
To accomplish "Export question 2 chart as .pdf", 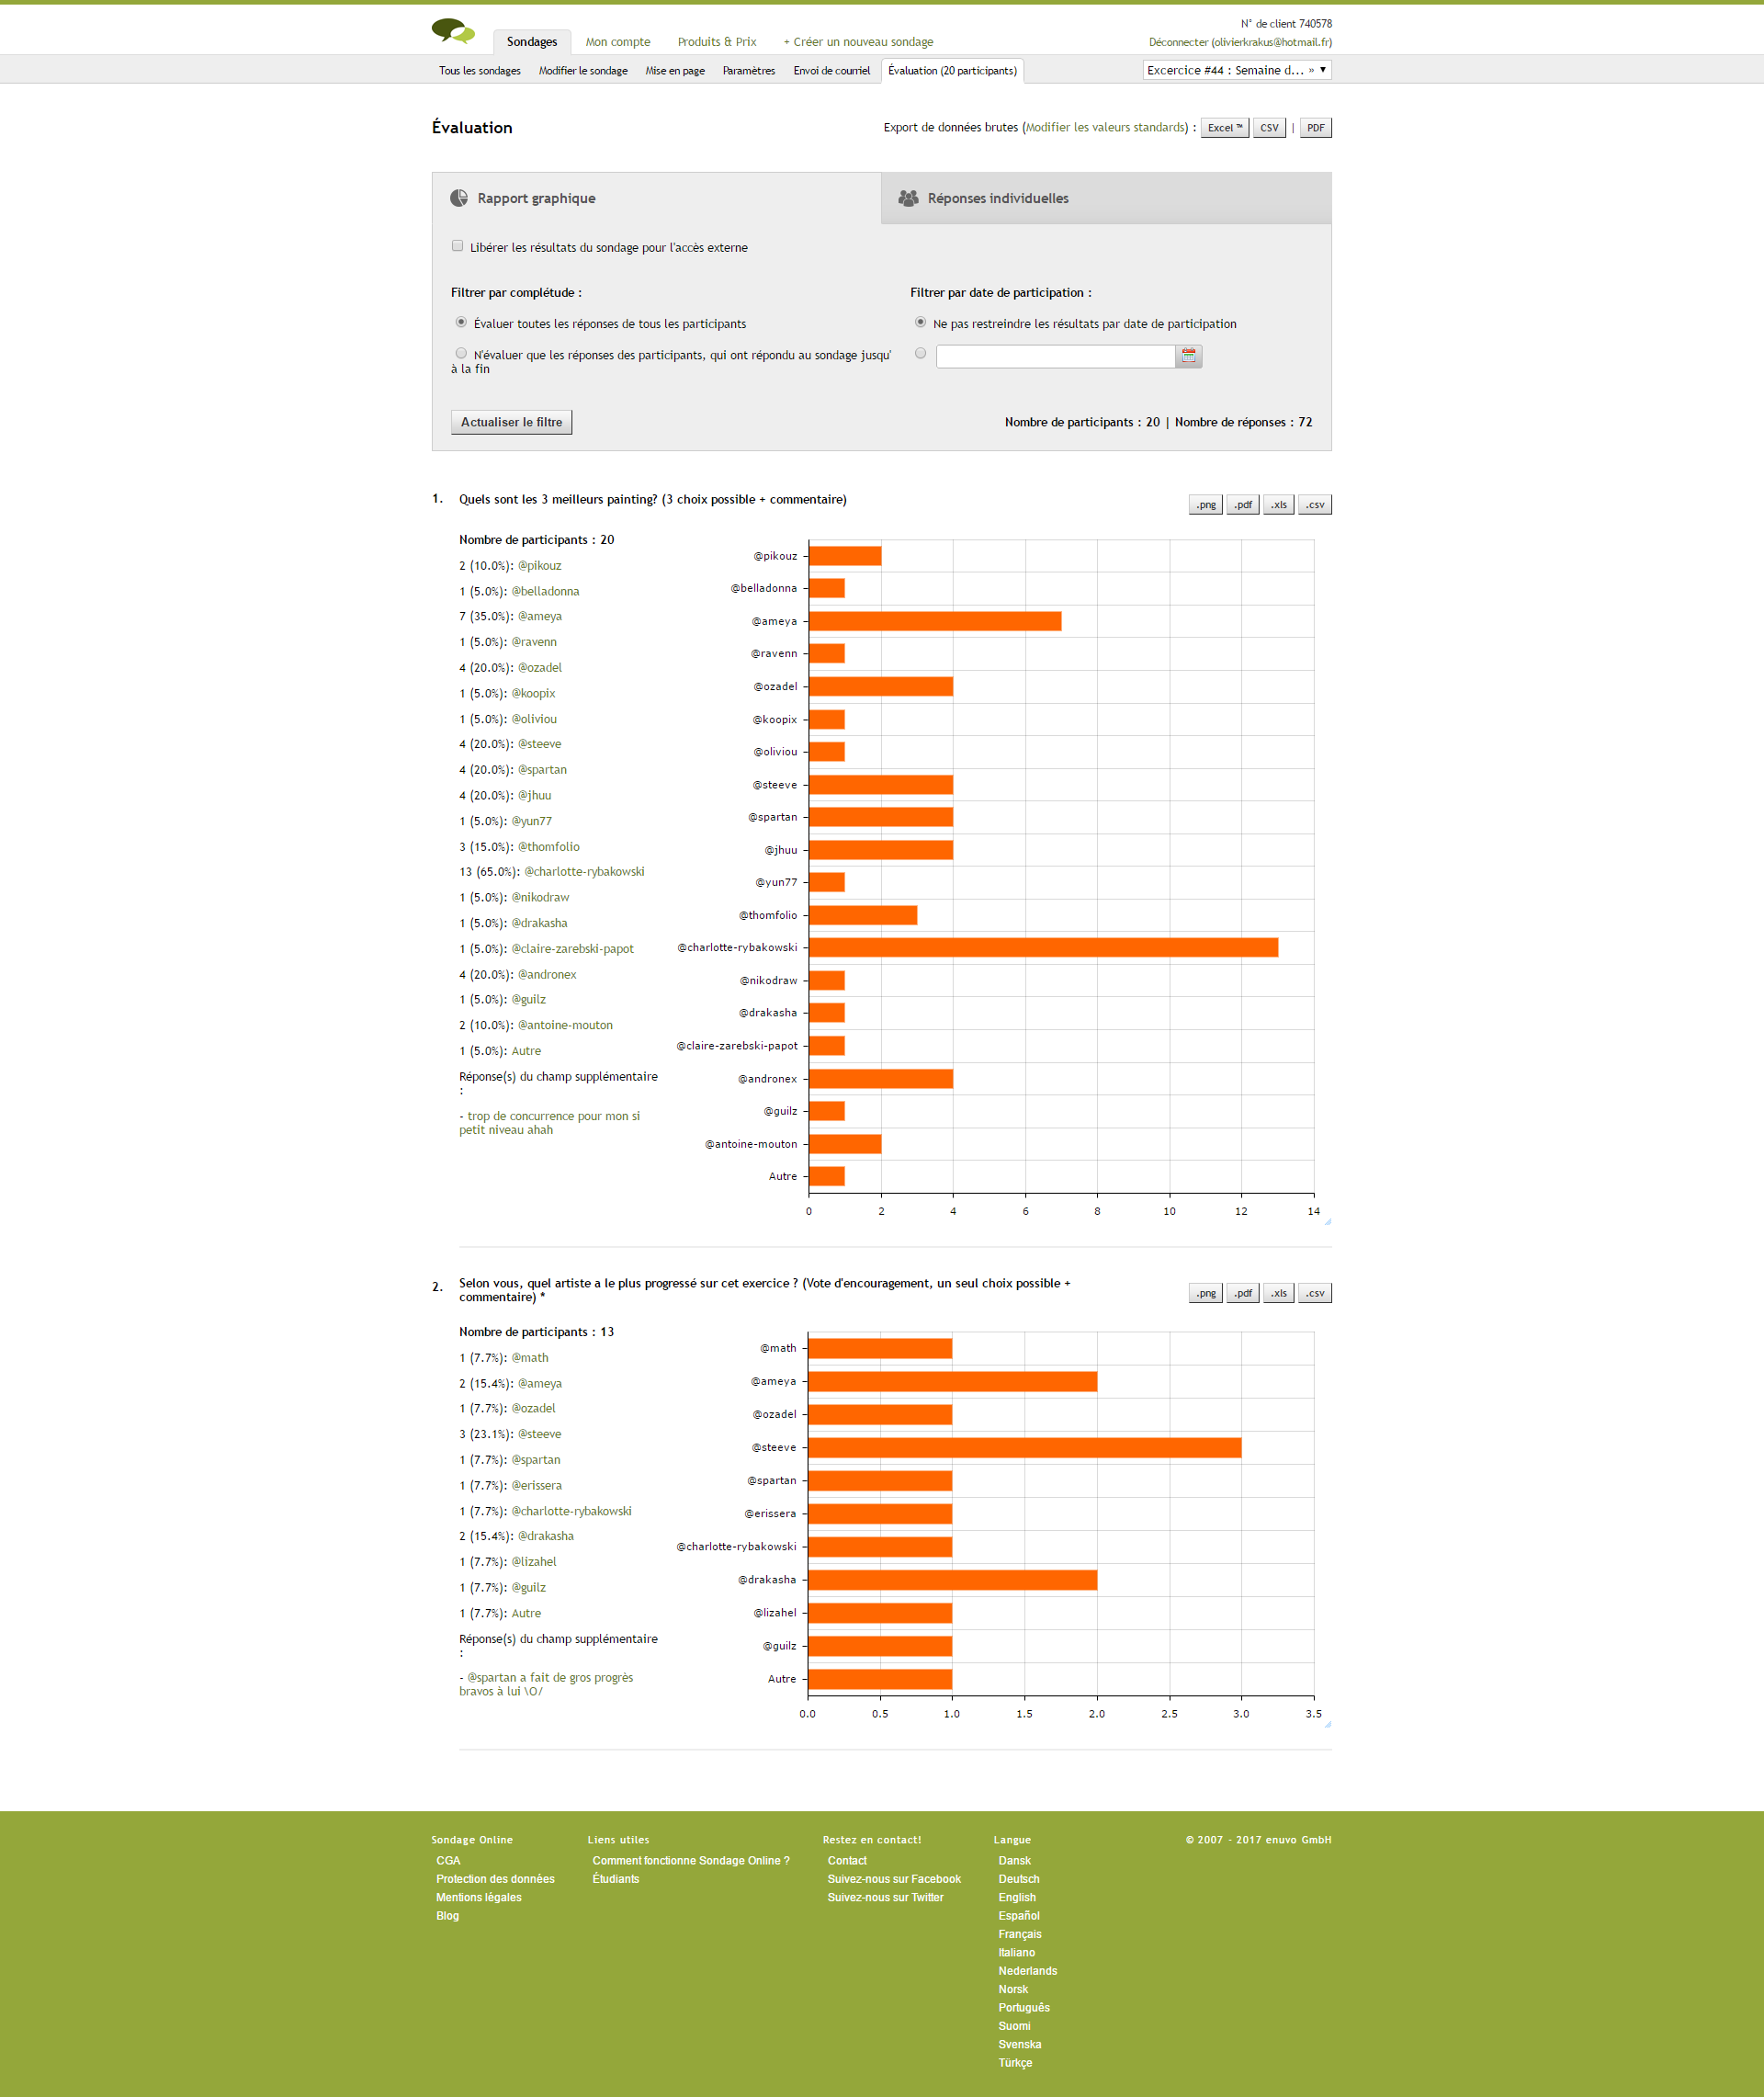I will (1241, 1293).
